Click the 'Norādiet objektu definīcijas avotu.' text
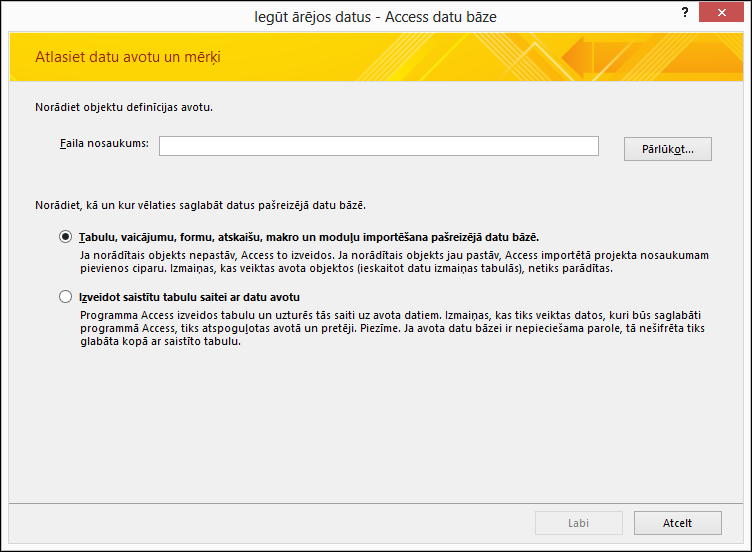The width and height of the screenshot is (752, 552). click(x=124, y=107)
